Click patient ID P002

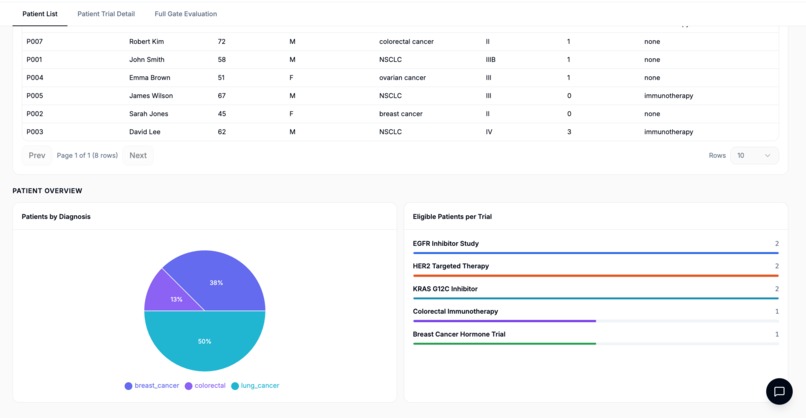(x=35, y=114)
